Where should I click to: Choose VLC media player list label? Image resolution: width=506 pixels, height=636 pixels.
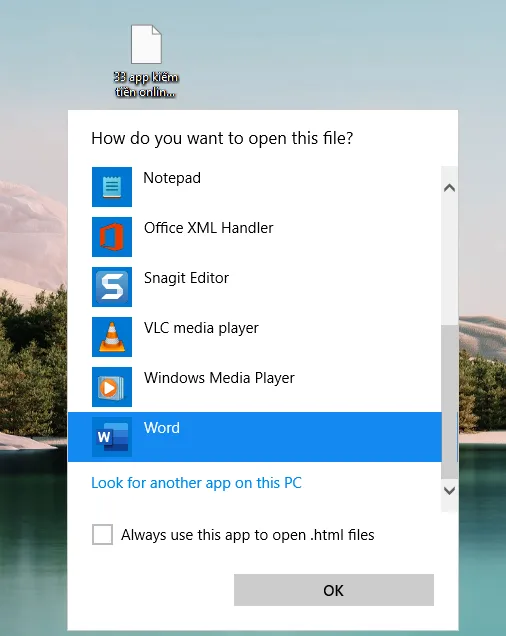click(x=201, y=328)
